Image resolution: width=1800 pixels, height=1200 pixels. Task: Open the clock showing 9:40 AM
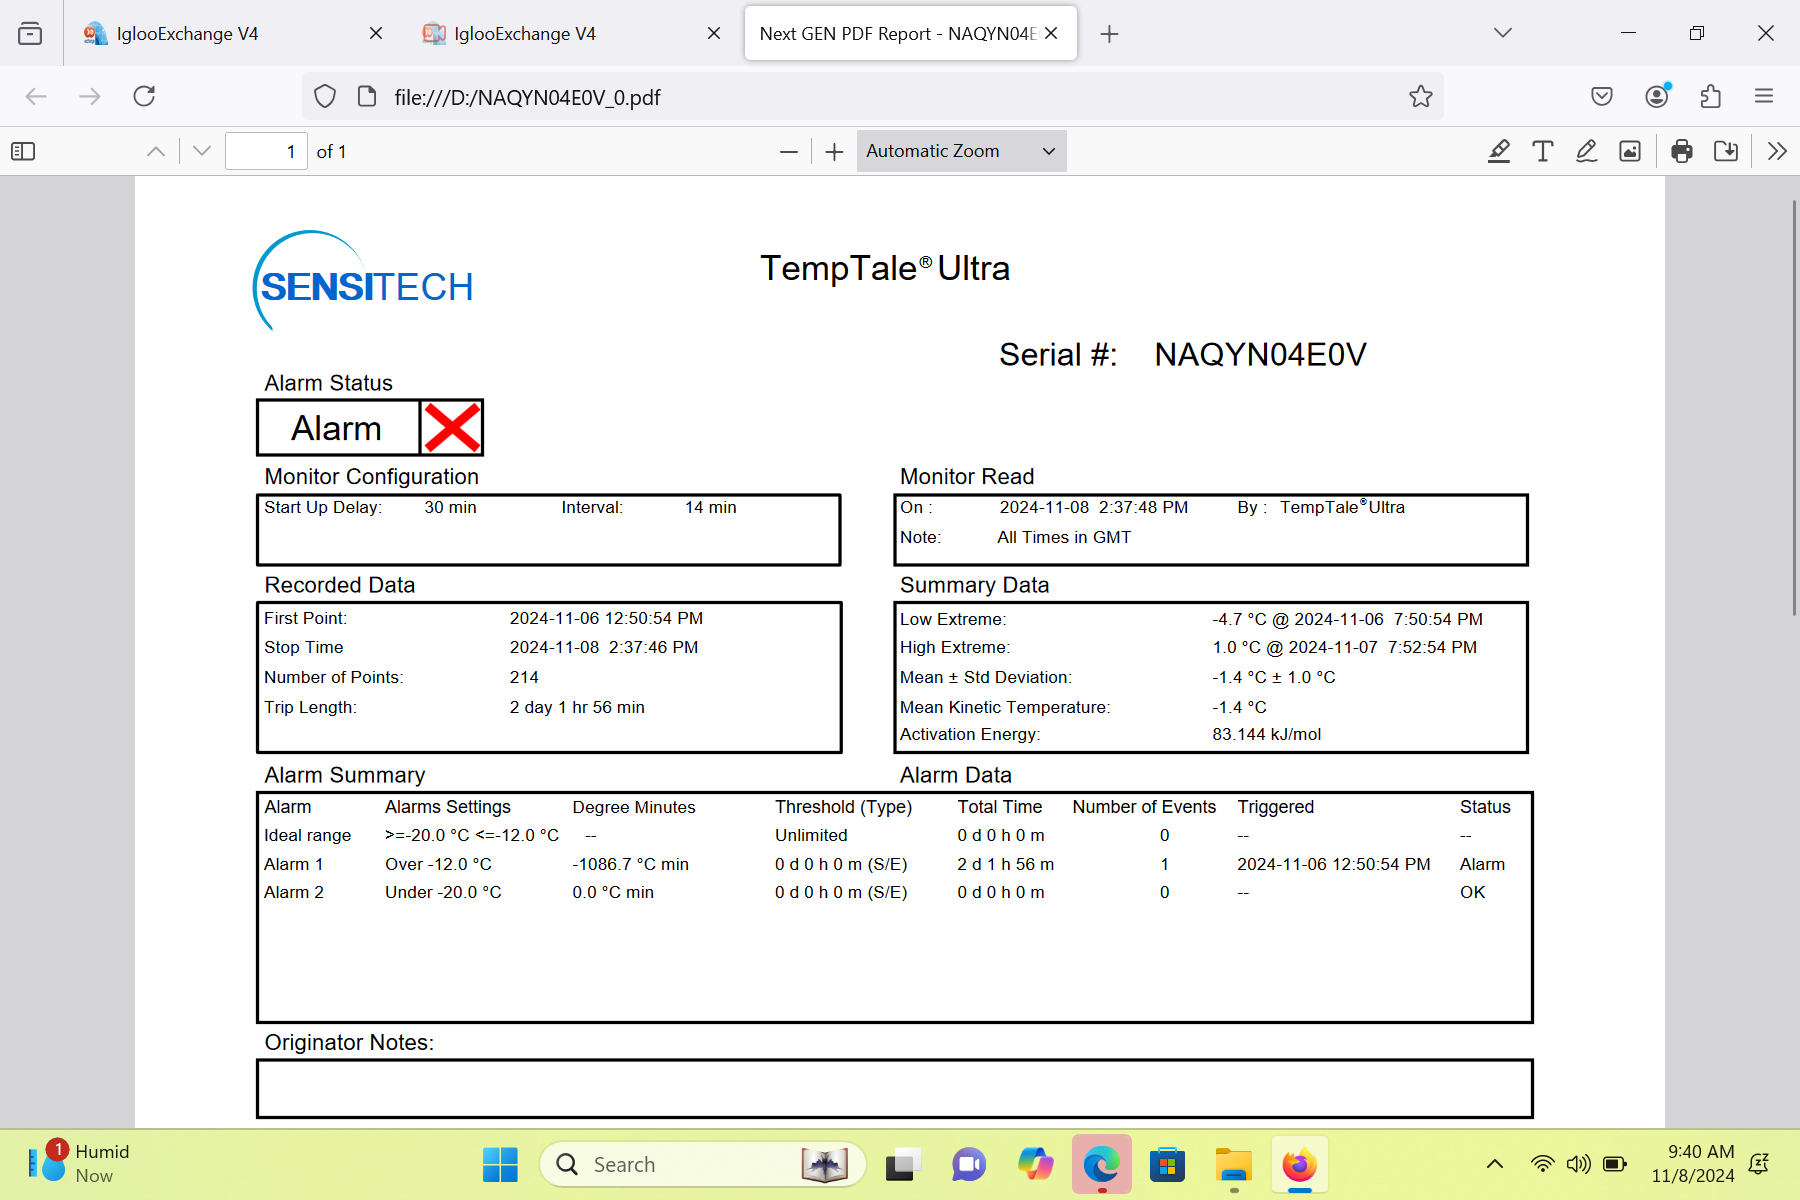coord(1693,1164)
